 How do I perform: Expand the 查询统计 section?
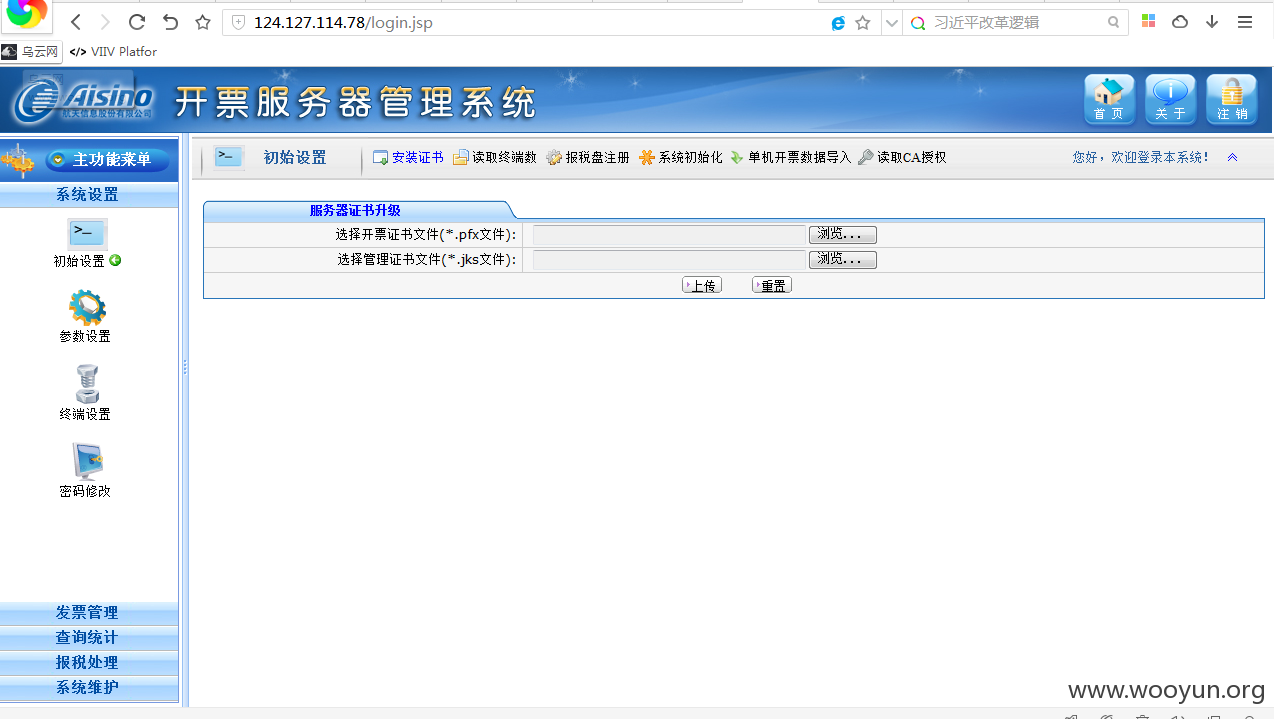pyautogui.click(x=89, y=638)
